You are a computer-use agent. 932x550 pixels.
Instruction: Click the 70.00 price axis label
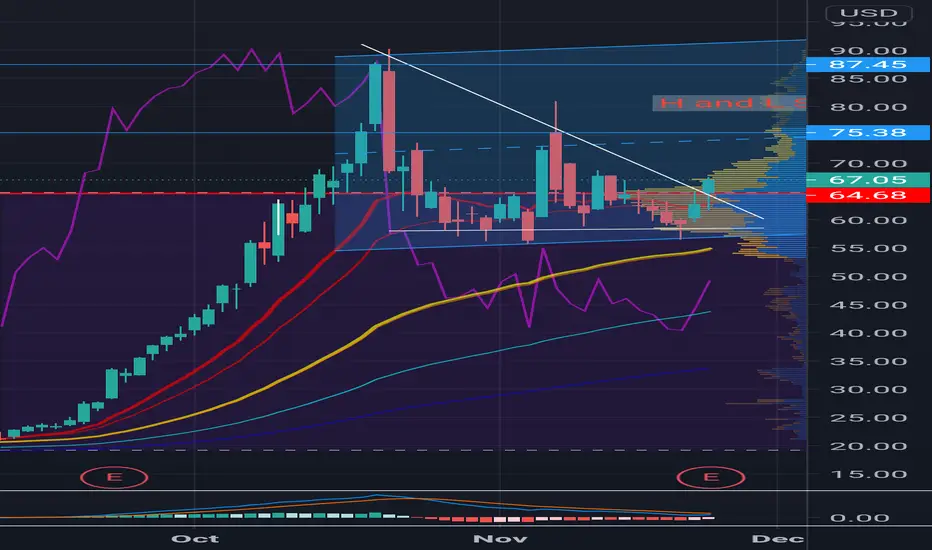868,164
